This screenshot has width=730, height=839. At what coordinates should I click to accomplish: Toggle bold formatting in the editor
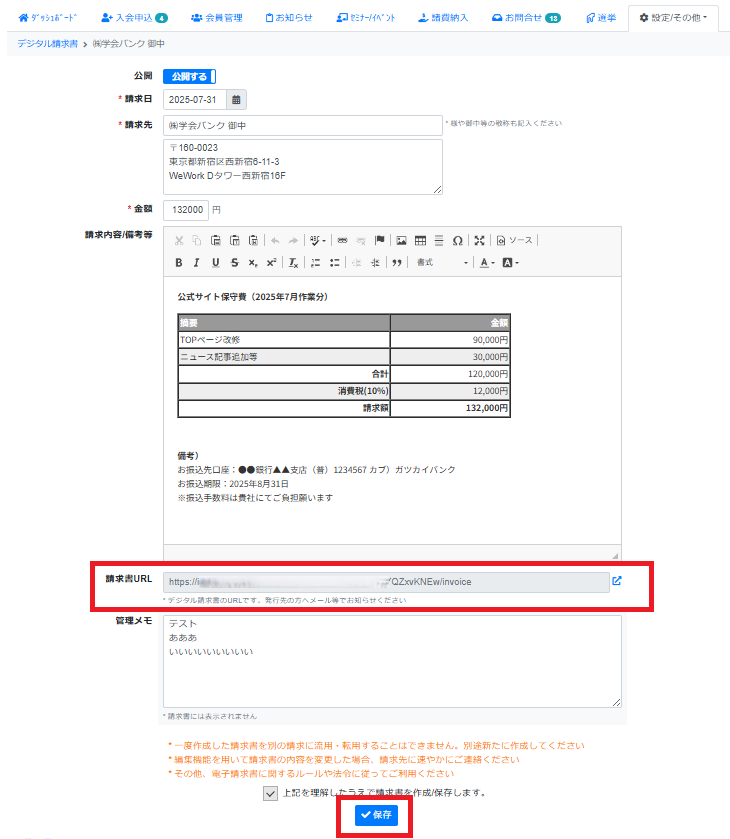coord(179,263)
